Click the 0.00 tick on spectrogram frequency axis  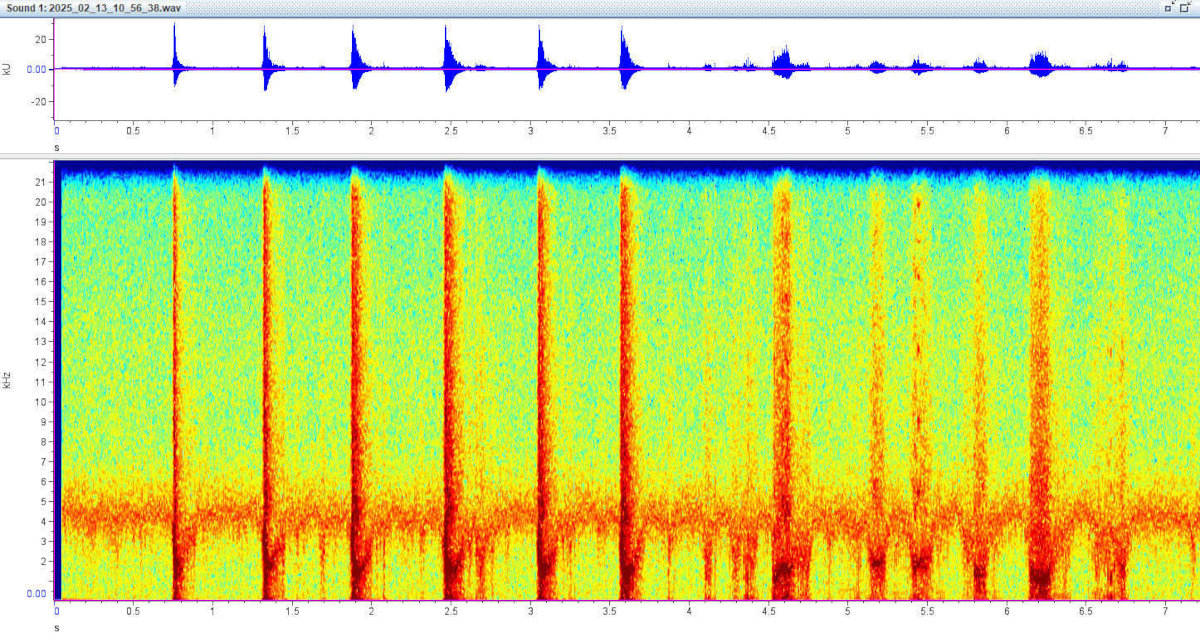[35, 593]
